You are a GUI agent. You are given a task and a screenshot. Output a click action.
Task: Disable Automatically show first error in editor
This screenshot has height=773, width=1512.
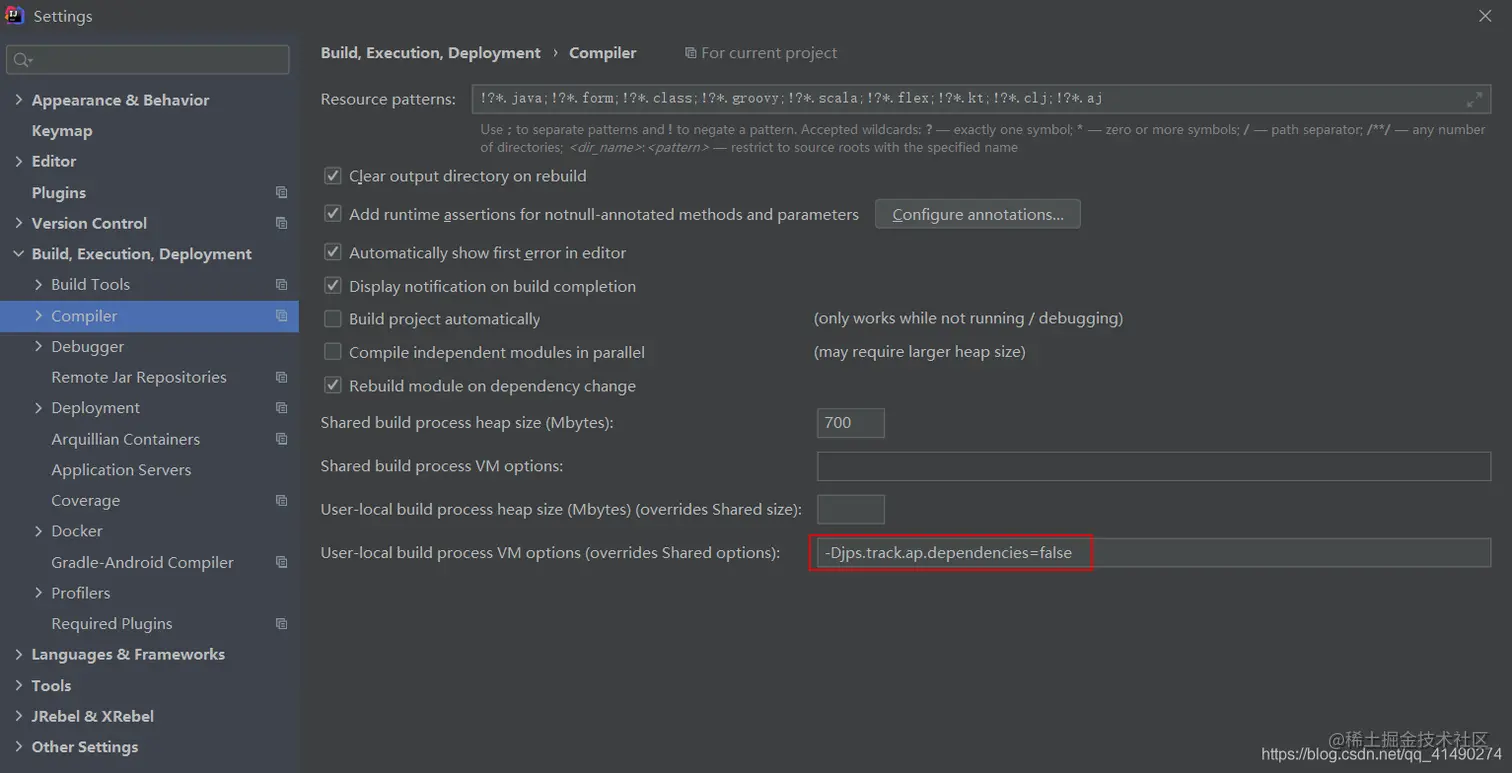click(333, 253)
